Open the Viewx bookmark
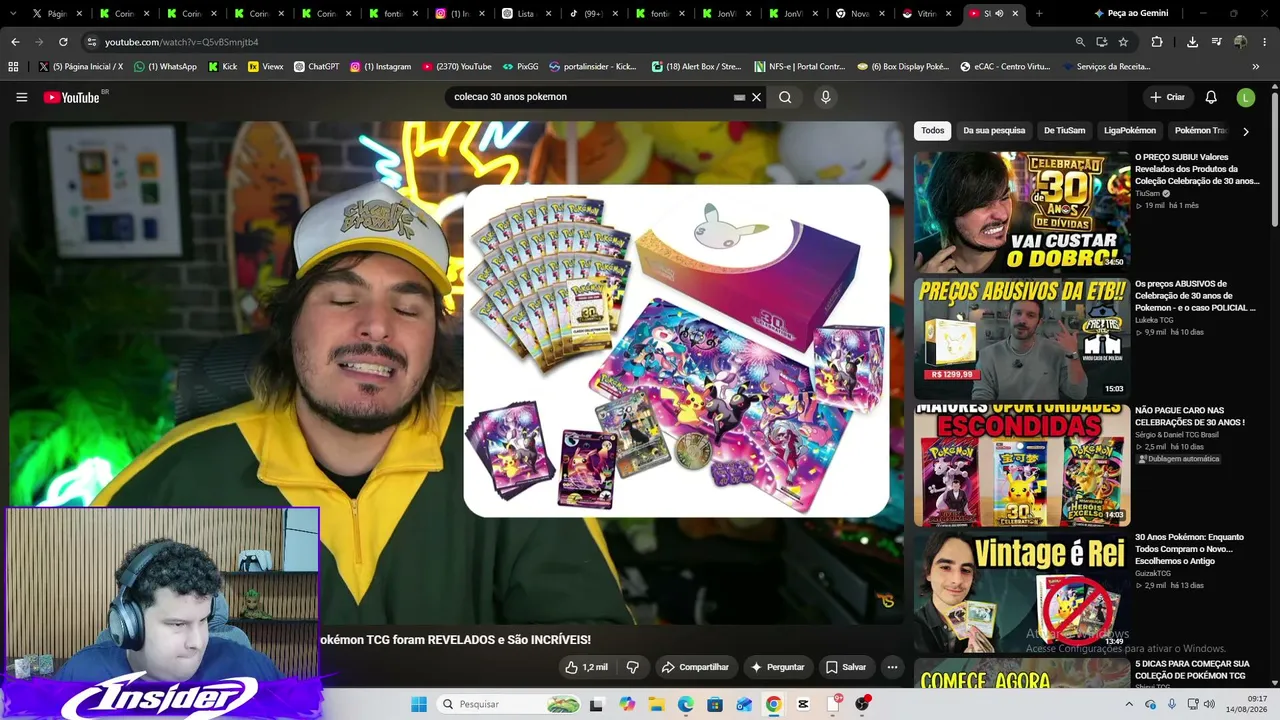The height and width of the screenshot is (720, 1280). (x=266, y=67)
